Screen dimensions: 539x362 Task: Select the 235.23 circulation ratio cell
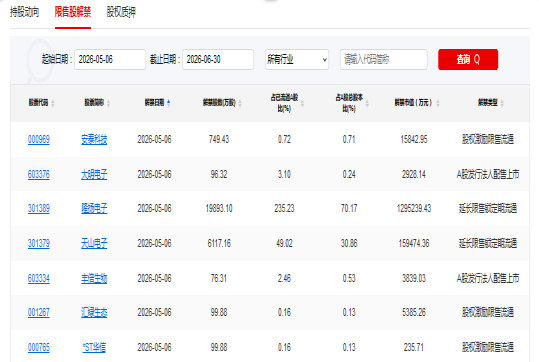pos(284,209)
